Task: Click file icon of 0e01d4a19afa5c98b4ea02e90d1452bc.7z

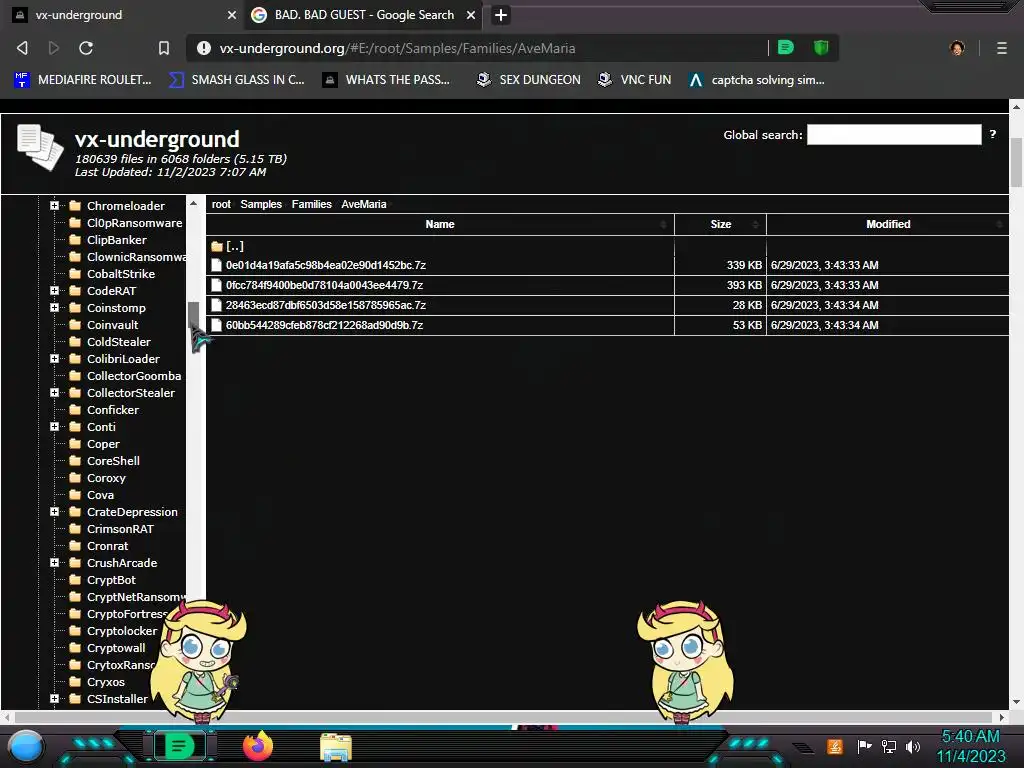Action: coord(216,265)
